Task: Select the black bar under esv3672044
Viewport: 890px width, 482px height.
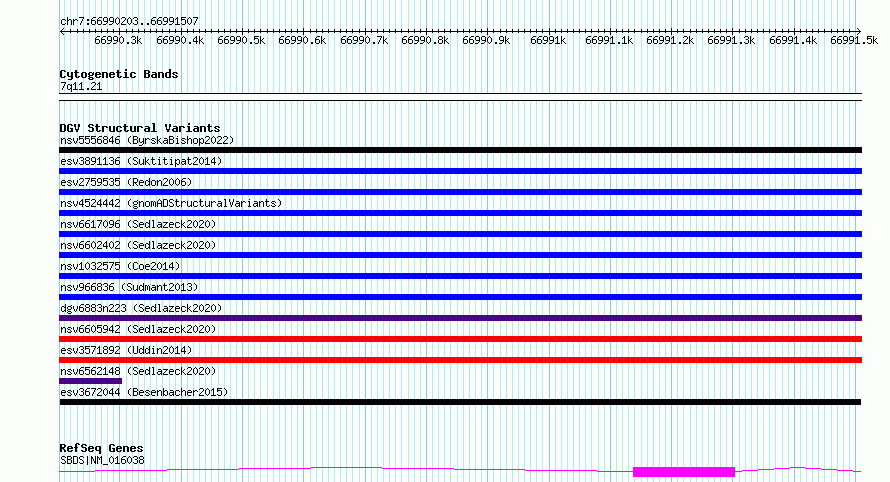Action: click(x=460, y=402)
